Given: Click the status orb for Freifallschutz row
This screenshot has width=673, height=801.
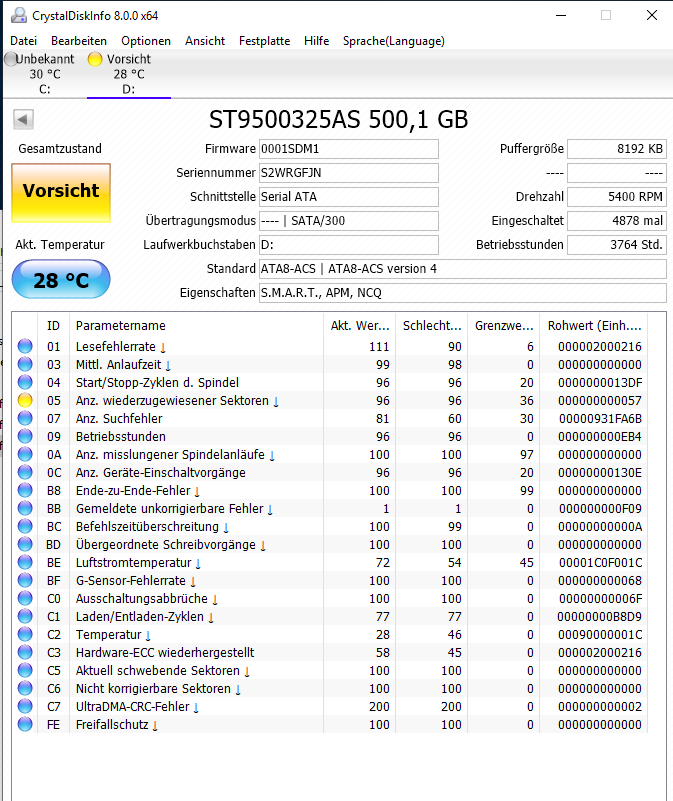Looking at the screenshot, I should tap(25, 724).
